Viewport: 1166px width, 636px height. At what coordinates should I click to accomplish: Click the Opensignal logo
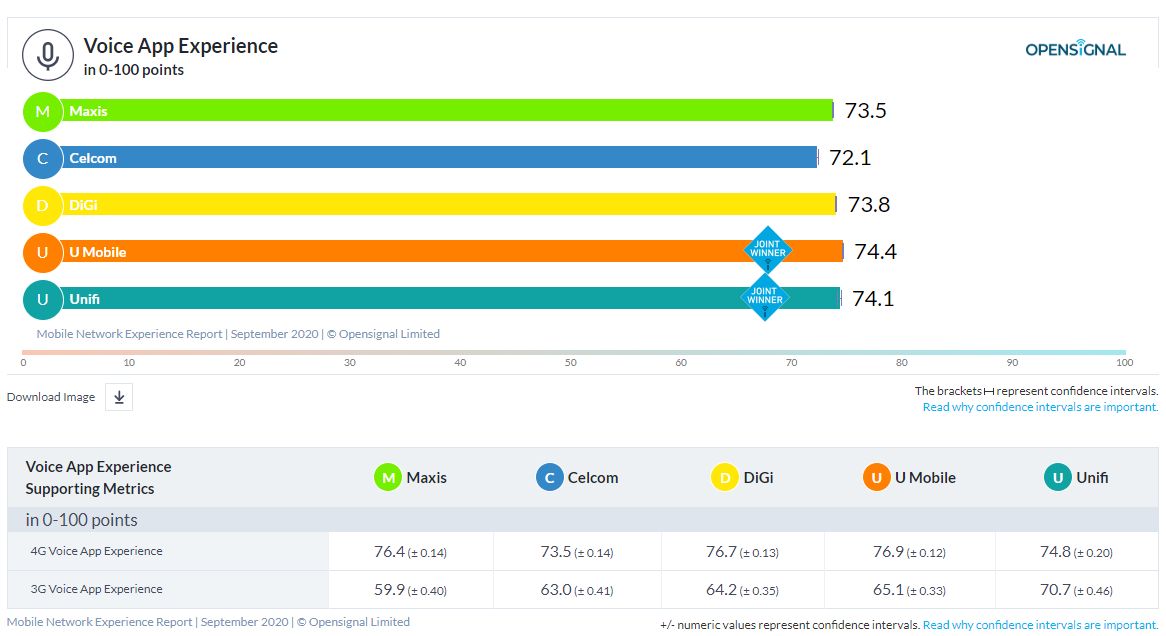tap(1075, 49)
